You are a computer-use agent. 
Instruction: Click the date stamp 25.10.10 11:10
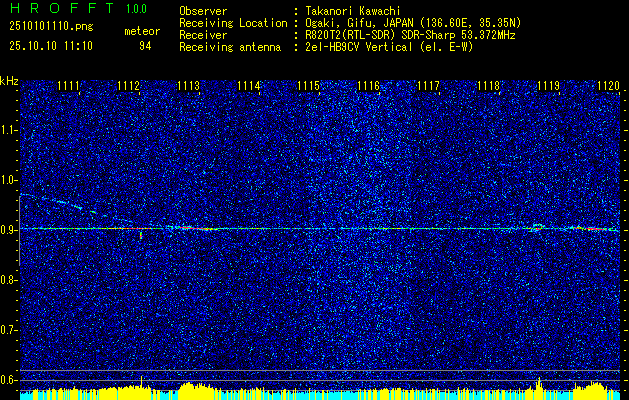click(x=51, y=46)
